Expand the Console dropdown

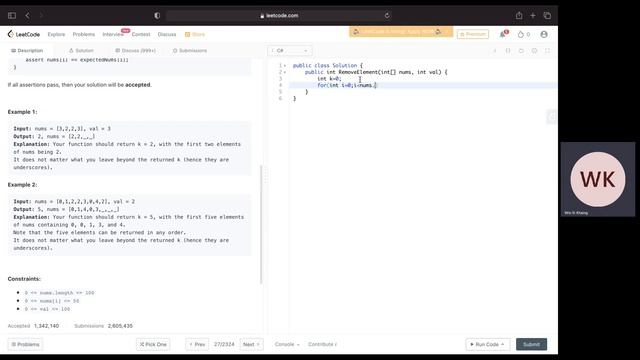pos(287,344)
